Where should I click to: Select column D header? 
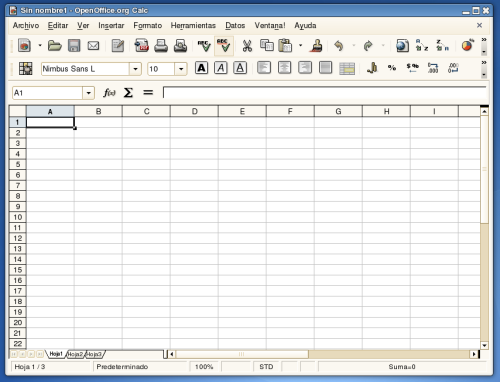pyautogui.click(x=194, y=111)
